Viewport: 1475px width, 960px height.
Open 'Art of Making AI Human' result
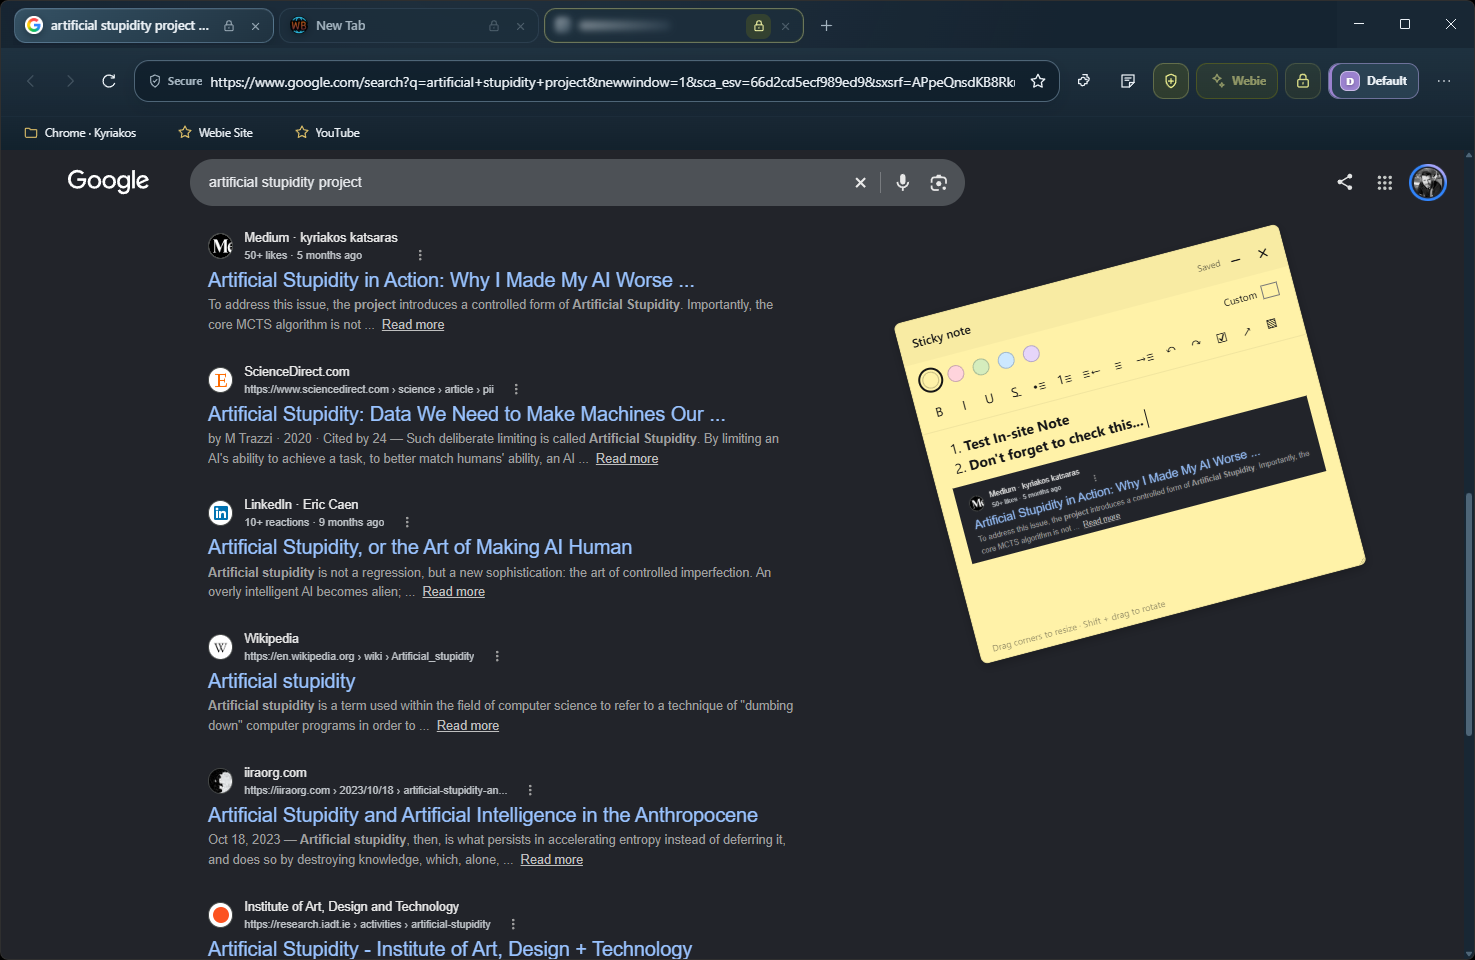coord(420,547)
